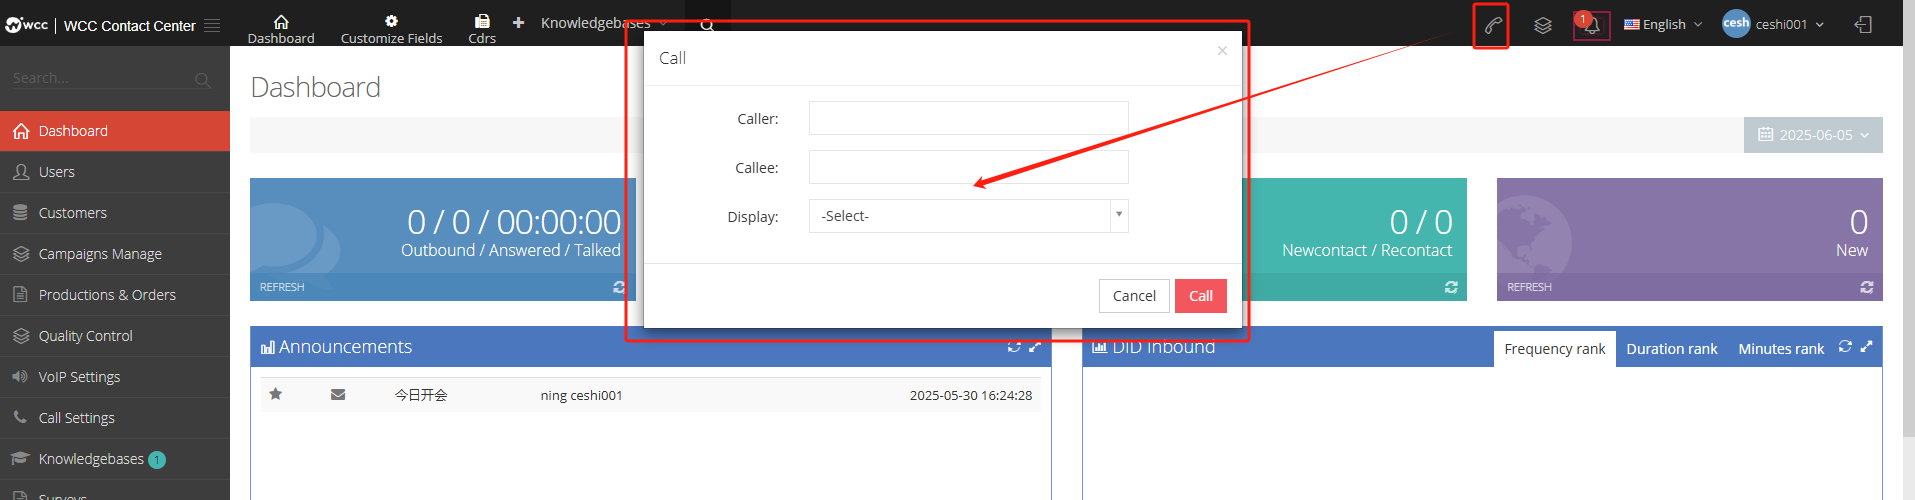Open Cdrs in top navigation
The width and height of the screenshot is (1915, 500).
point(482,29)
